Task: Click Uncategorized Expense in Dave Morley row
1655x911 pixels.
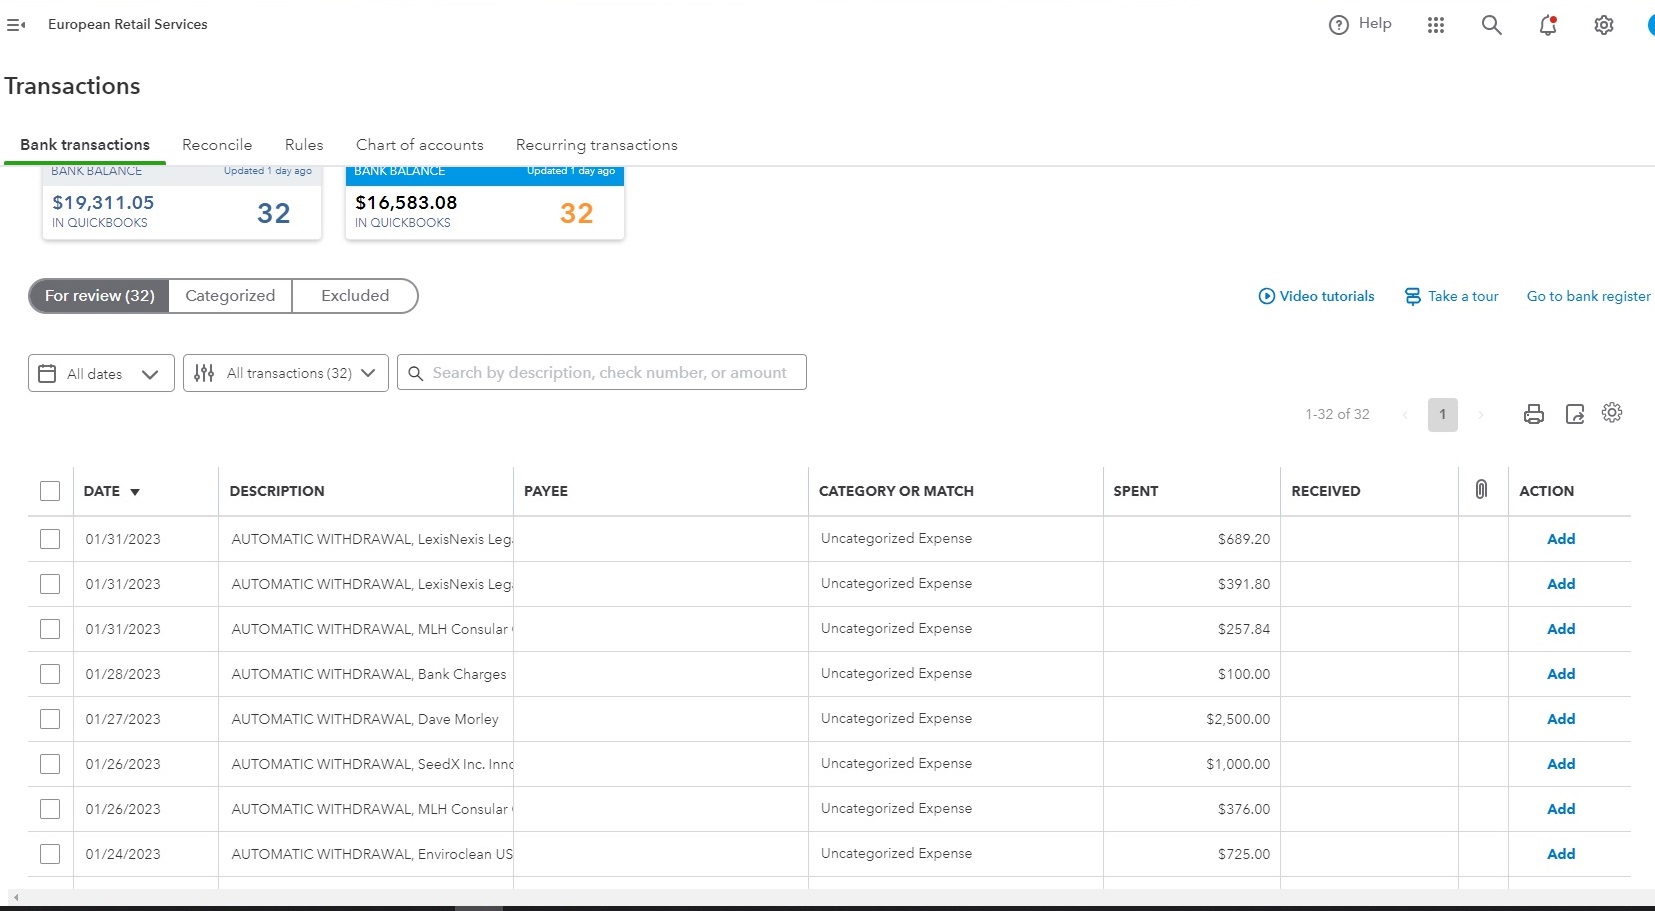Action: click(x=896, y=719)
